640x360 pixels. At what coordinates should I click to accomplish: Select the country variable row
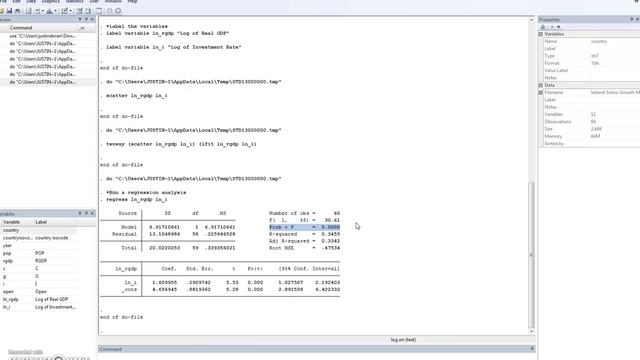(38, 230)
